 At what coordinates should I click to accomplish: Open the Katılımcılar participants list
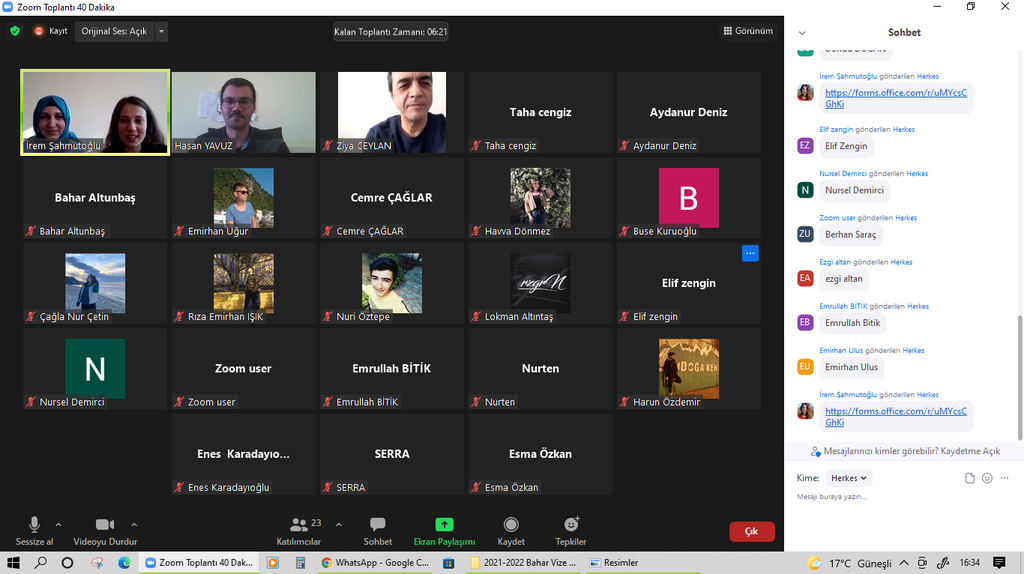click(299, 525)
